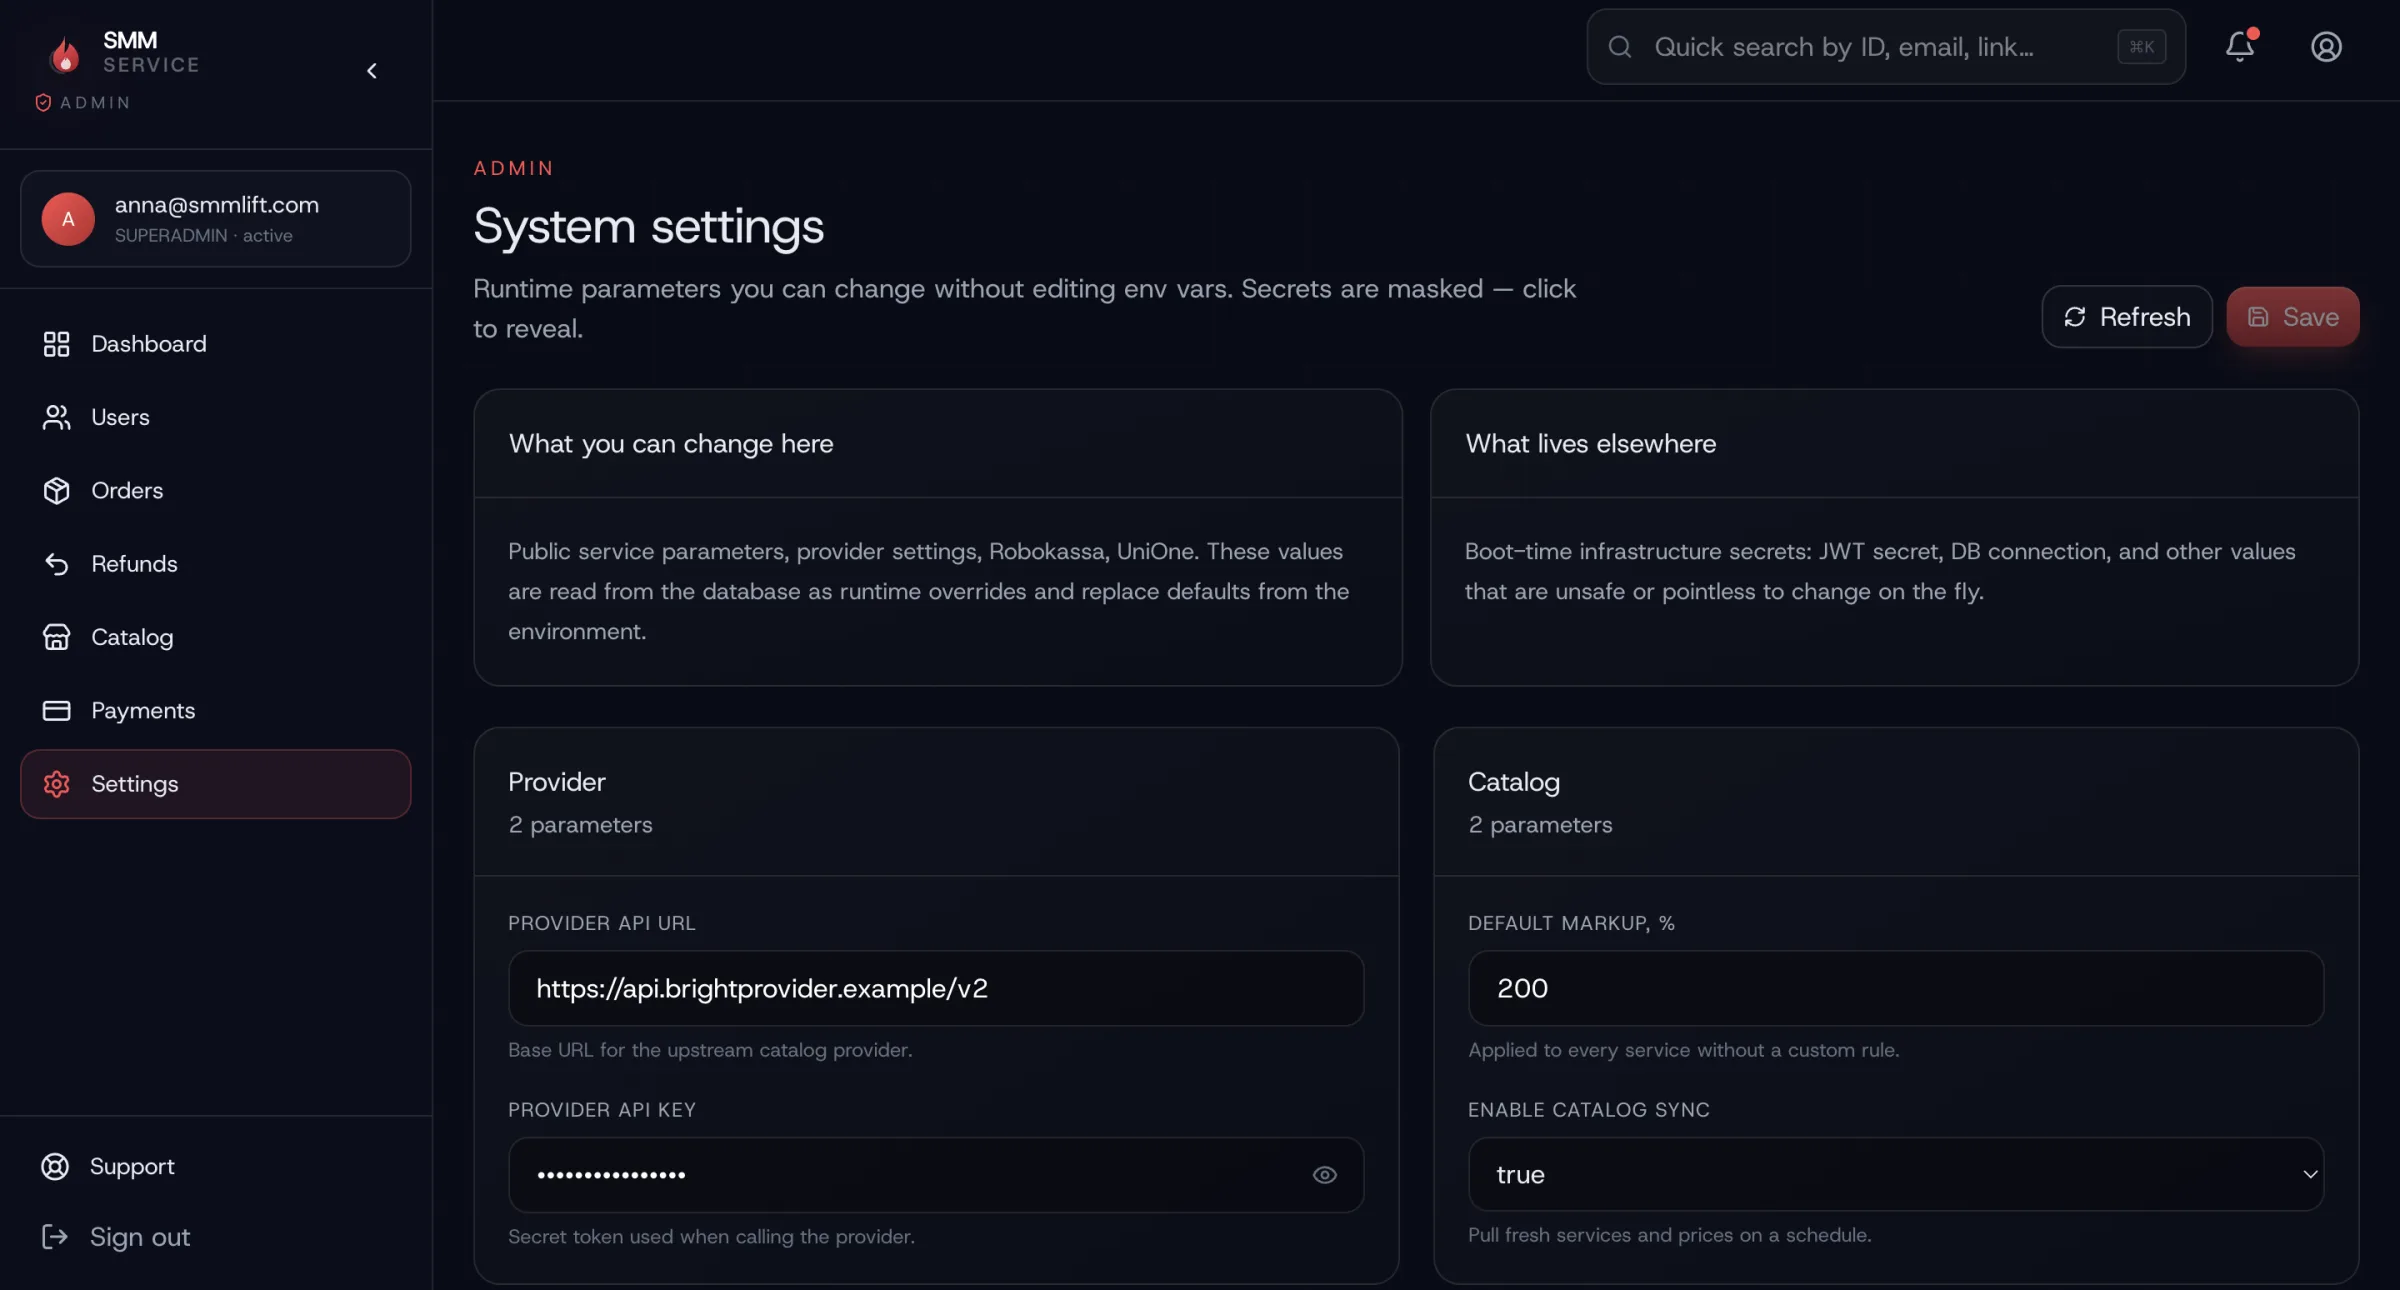2400x1290 pixels.
Task: Open the Payments menu item
Action: [143, 710]
